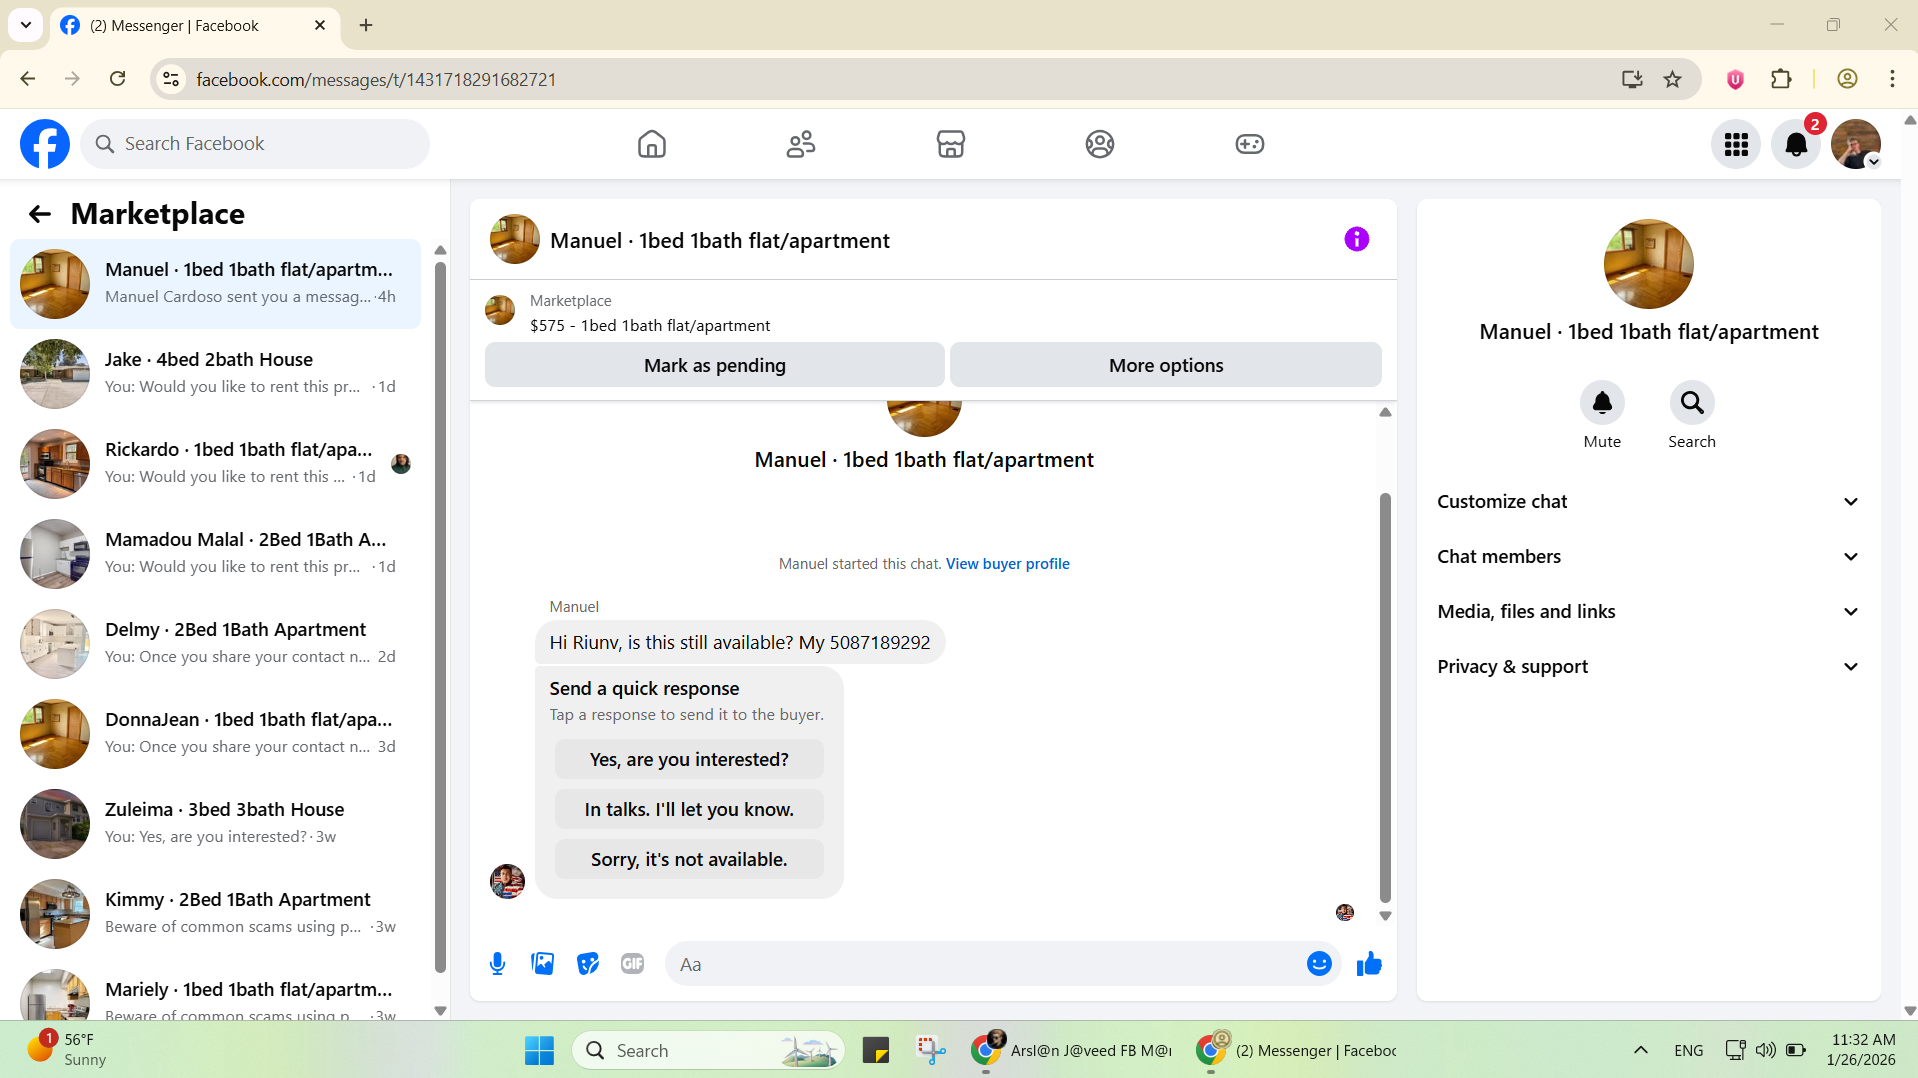
Task: Expand Customize chat section
Action: click(1648, 502)
